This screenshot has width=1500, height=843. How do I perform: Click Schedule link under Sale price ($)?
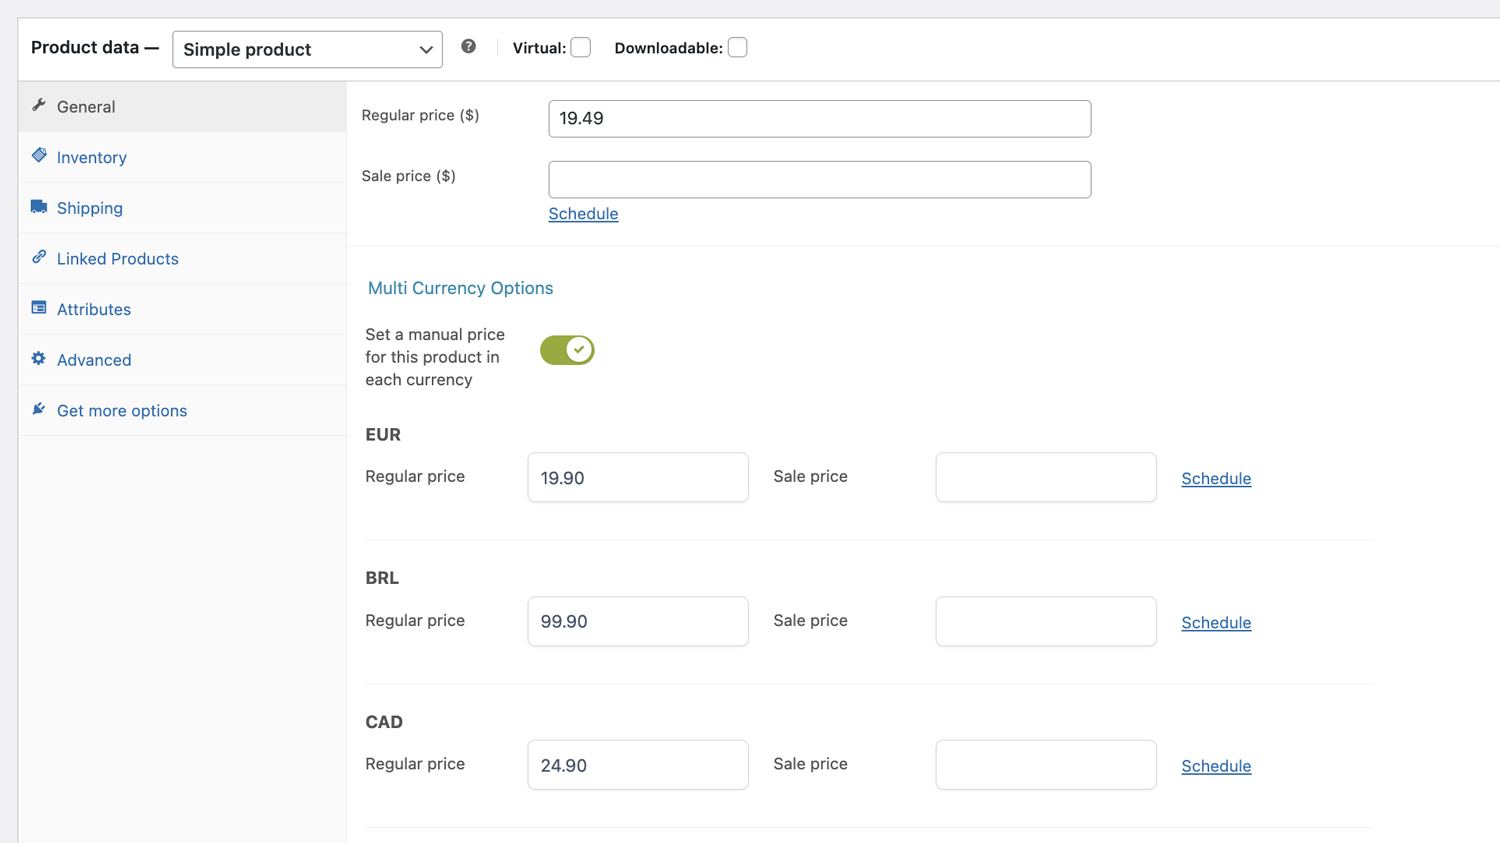click(583, 214)
